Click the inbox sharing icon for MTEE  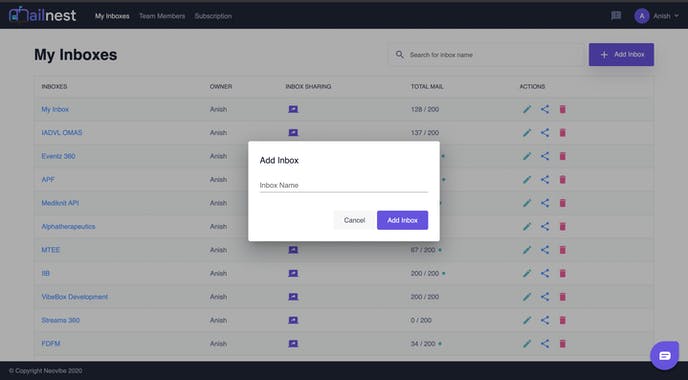(293, 250)
